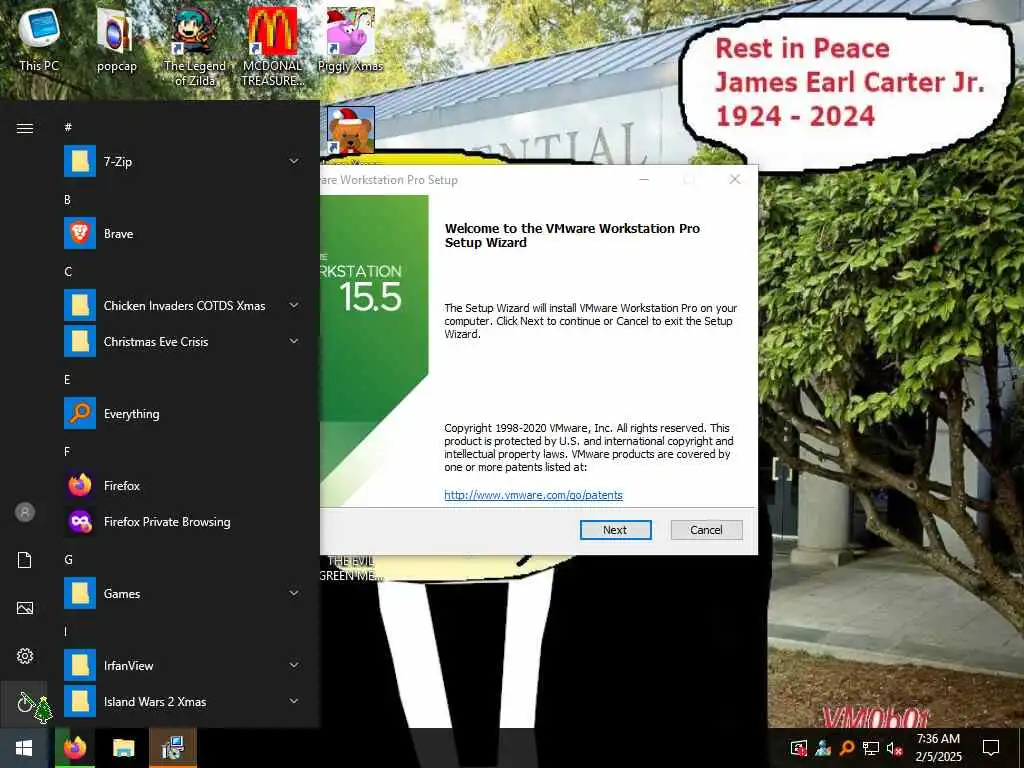This screenshot has width=1024, height=768.
Task: Open the clock showing 7:36 AM
Action: point(938,748)
